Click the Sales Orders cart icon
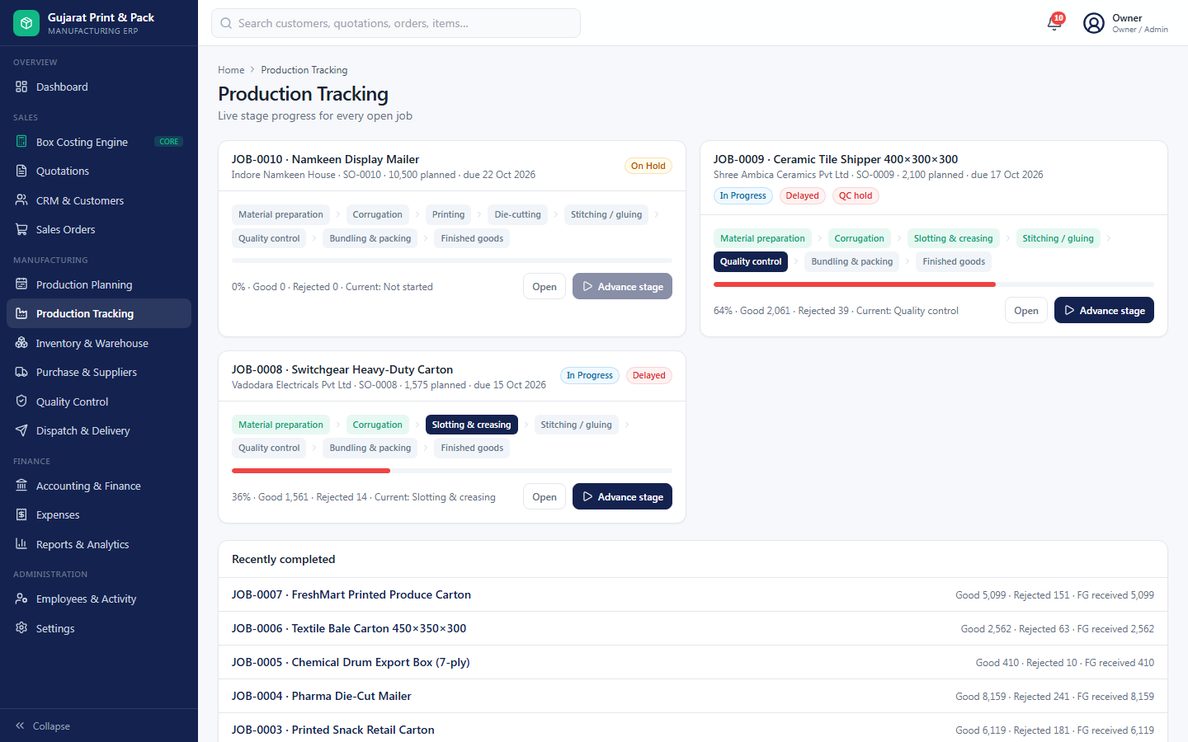Image resolution: width=1188 pixels, height=742 pixels. tap(21, 229)
